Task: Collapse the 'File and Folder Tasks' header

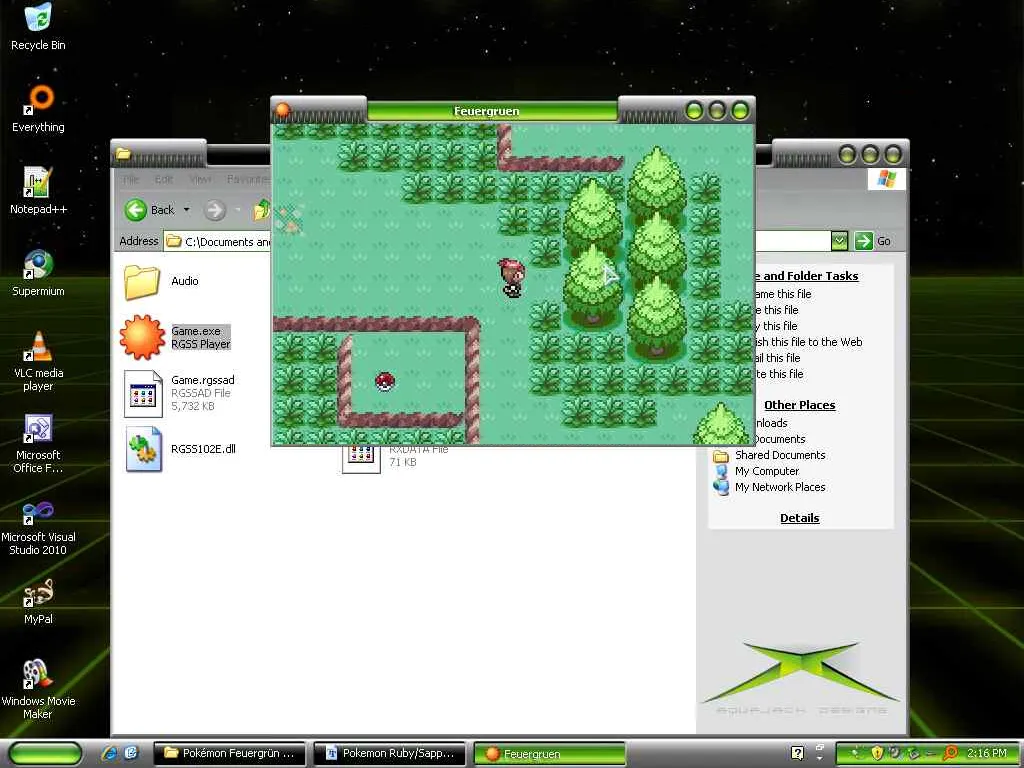Action: (x=807, y=276)
